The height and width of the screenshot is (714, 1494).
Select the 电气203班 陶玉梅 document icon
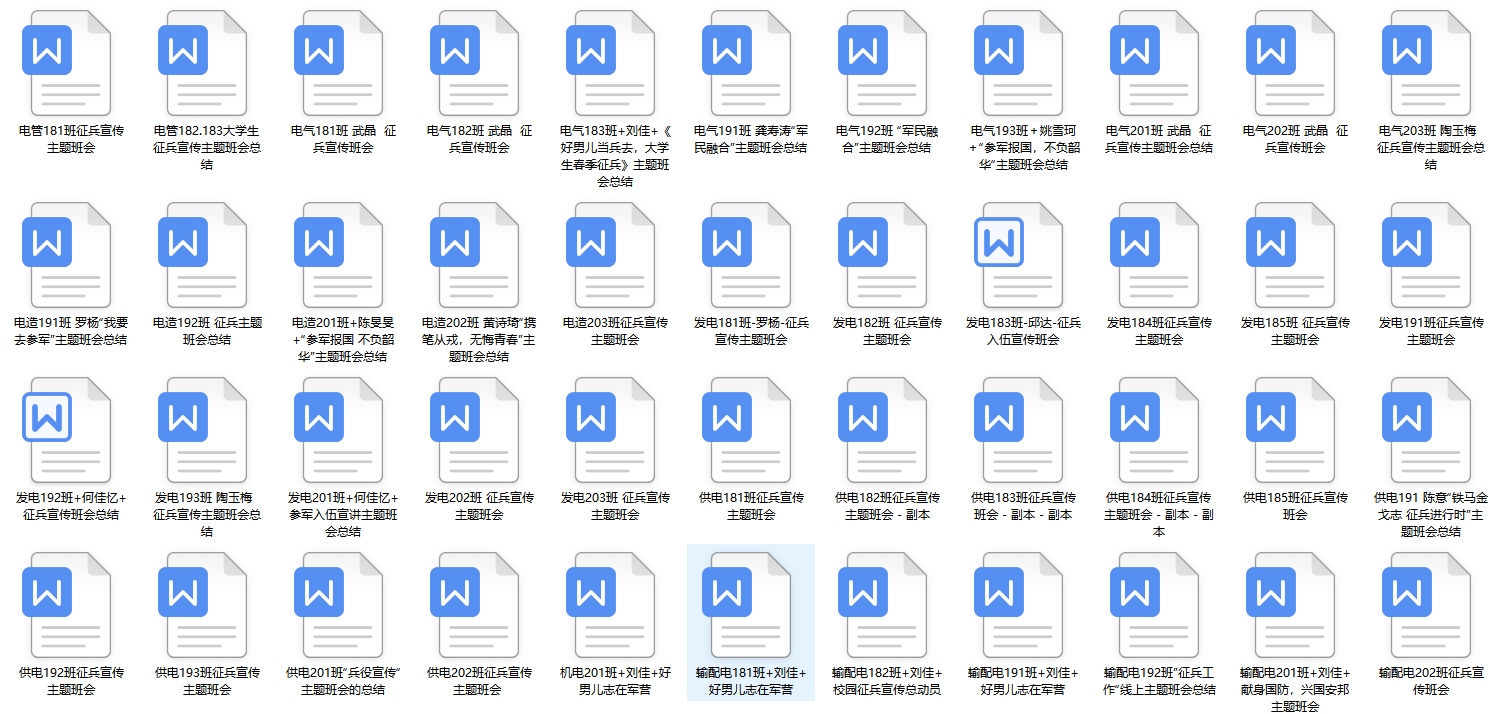[x=1426, y=63]
